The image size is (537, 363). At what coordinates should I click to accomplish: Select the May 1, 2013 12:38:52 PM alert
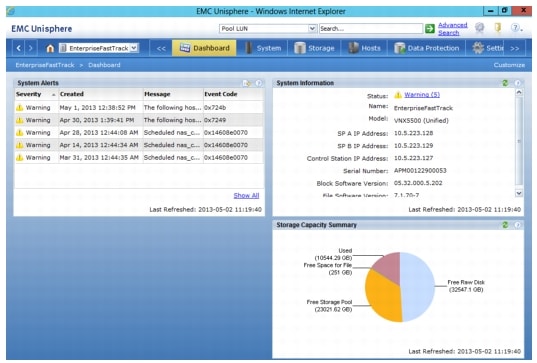tap(139, 108)
